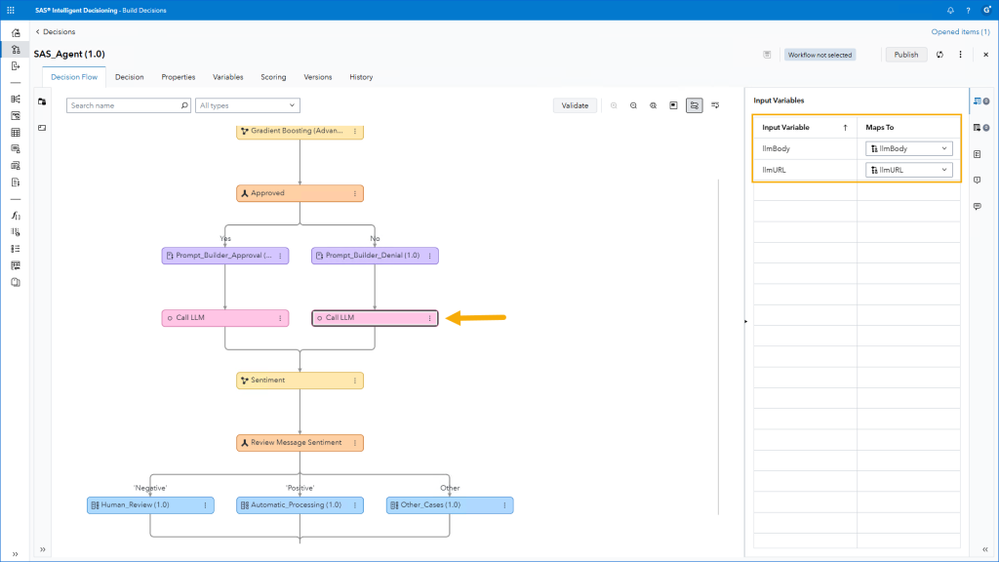The width and height of the screenshot is (999, 562).
Task: Open Maps To dropdown for llmURL
Action: coord(909,170)
